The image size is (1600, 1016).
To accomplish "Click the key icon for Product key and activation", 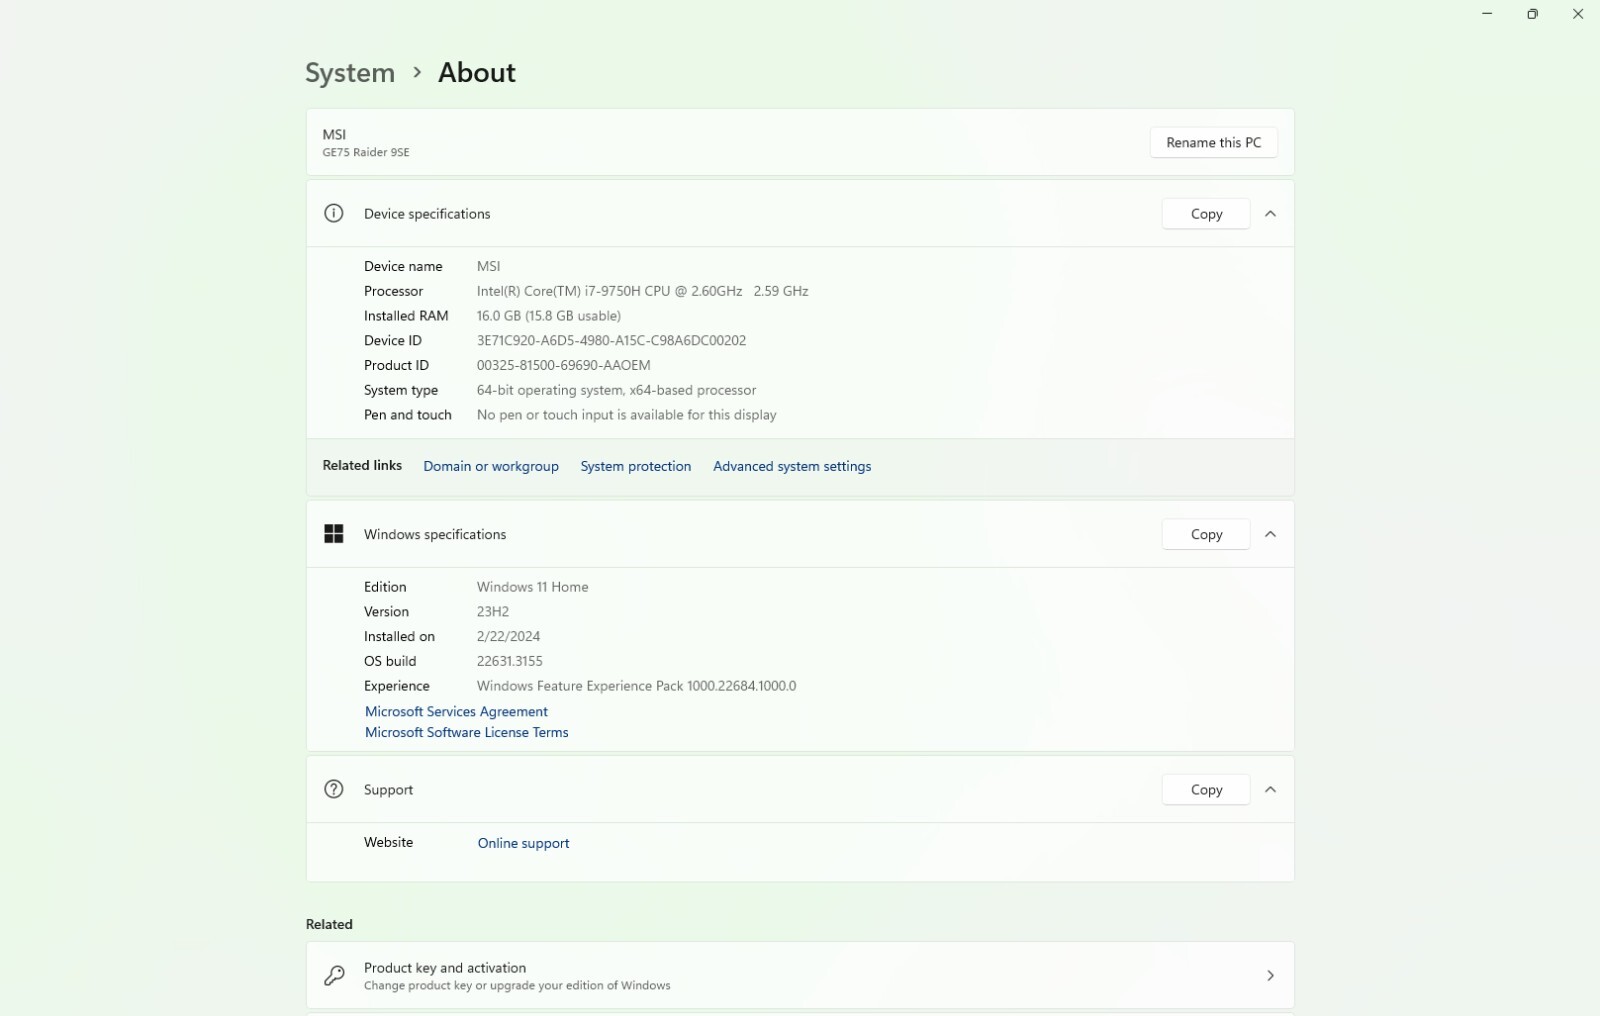I will pos(334,975).
